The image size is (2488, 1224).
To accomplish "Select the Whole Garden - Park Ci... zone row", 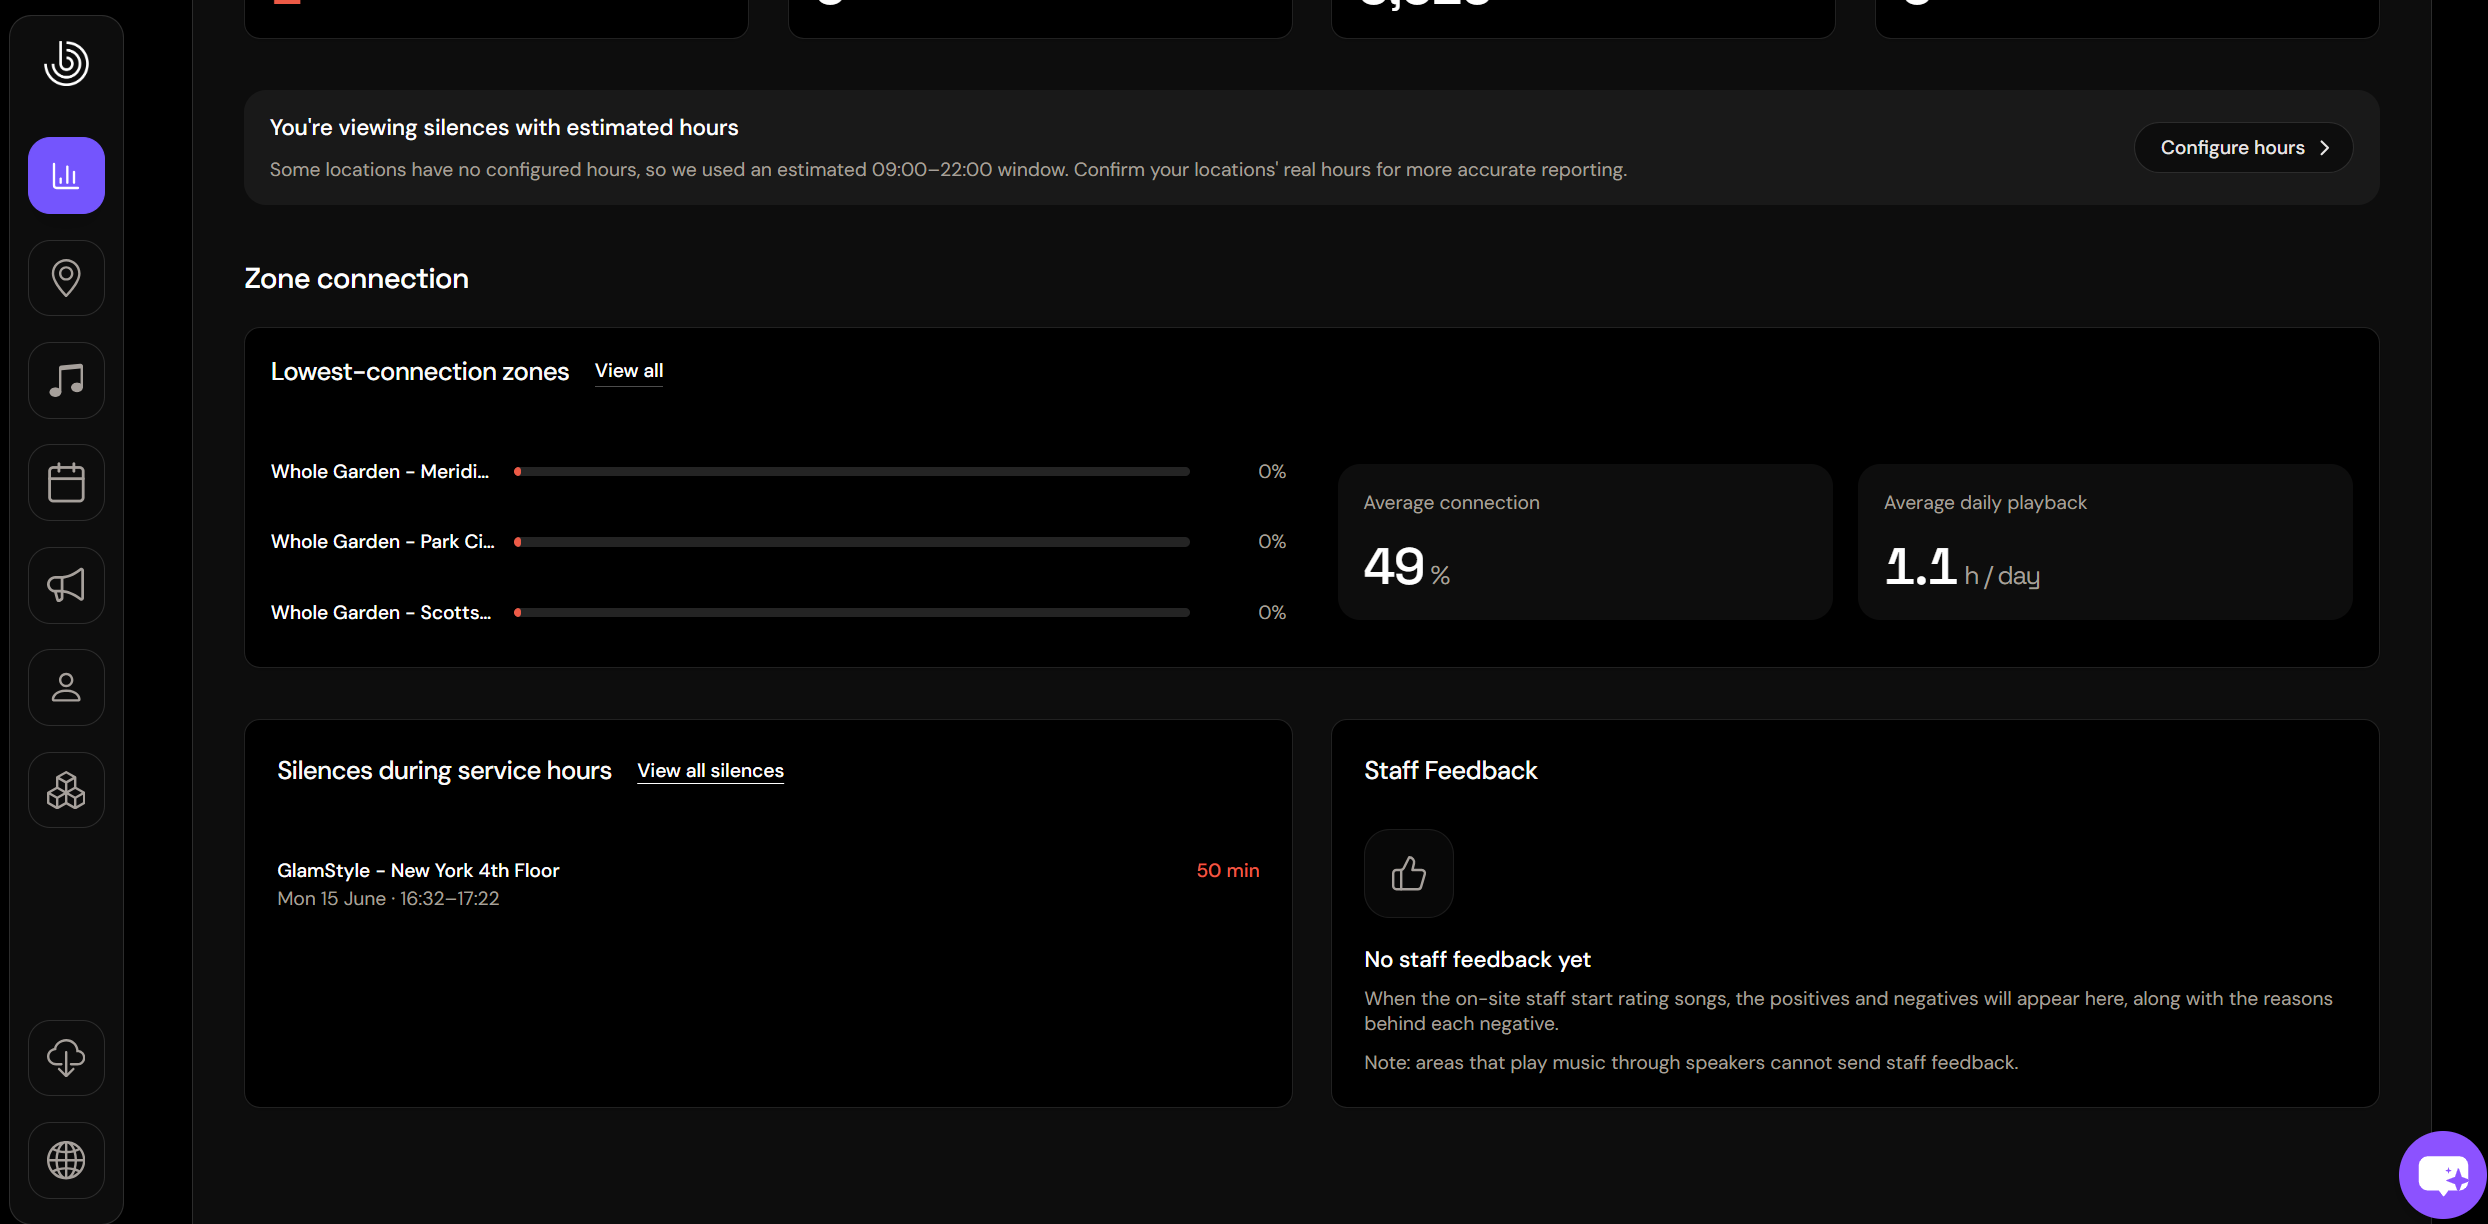I will tap(778, 541).
